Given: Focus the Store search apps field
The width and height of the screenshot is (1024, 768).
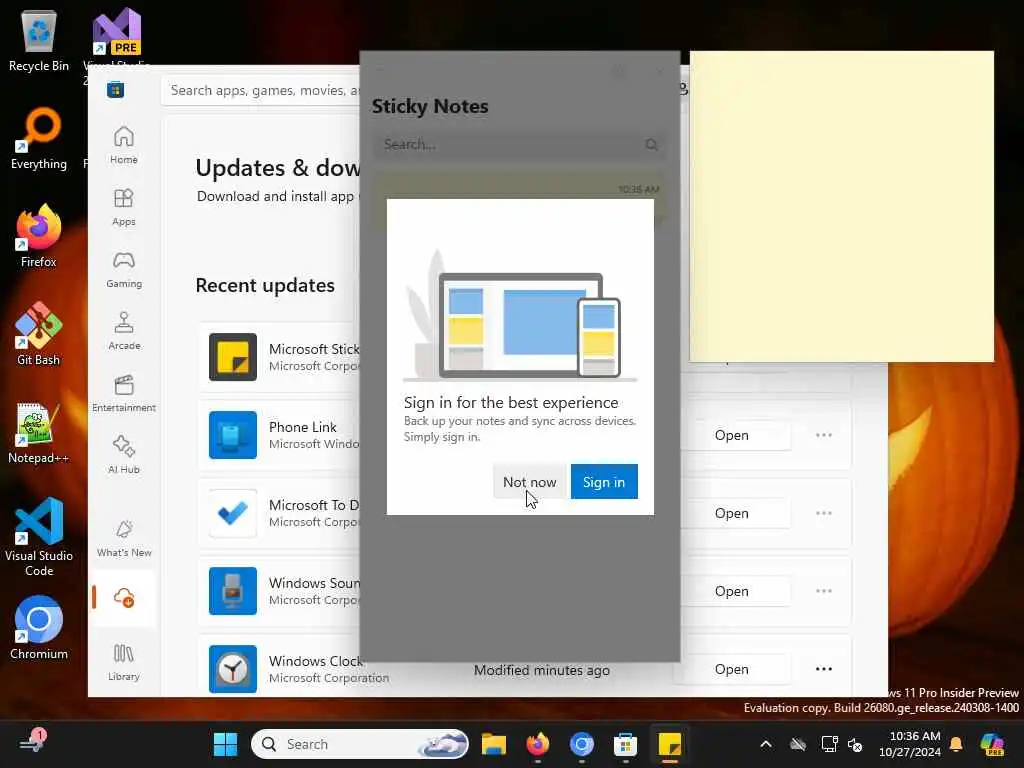Looking at the screenshot, I should 261,90.
